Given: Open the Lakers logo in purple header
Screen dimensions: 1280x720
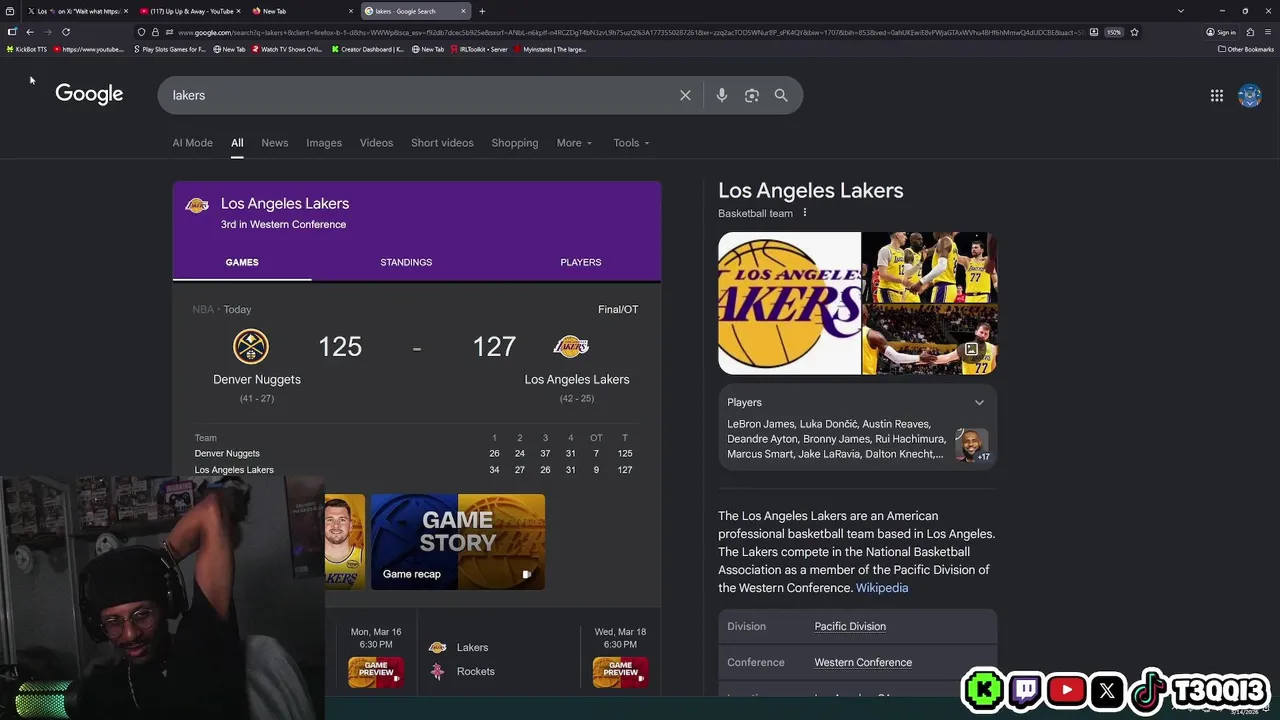Looking at the screenshot, I should tap(197, 205).
